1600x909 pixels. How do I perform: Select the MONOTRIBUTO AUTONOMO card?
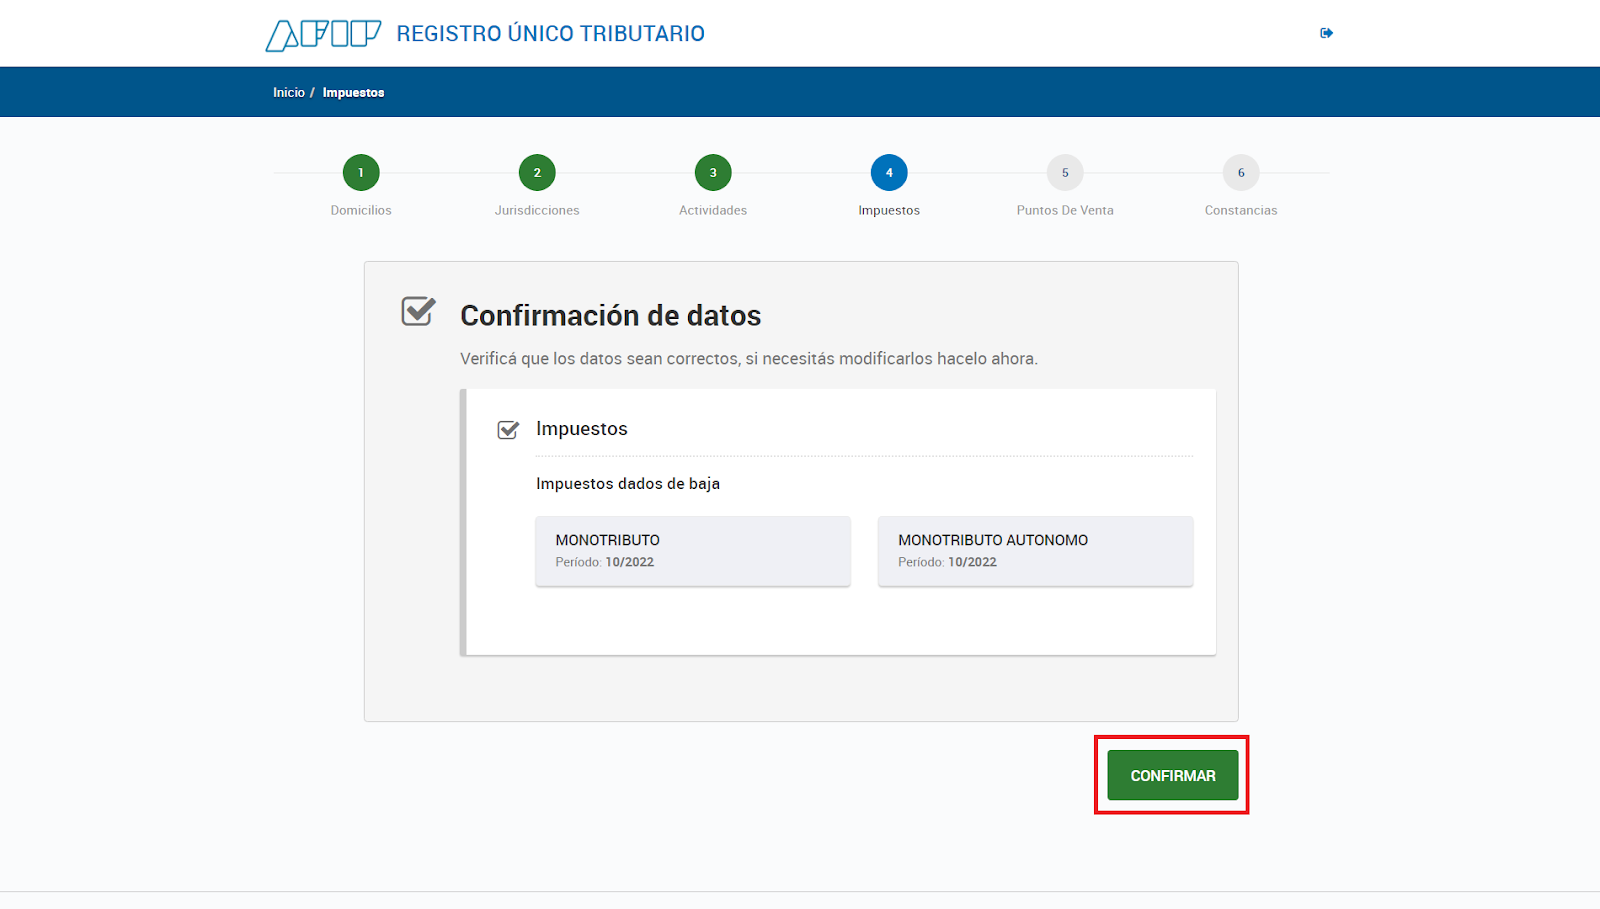1035,551
